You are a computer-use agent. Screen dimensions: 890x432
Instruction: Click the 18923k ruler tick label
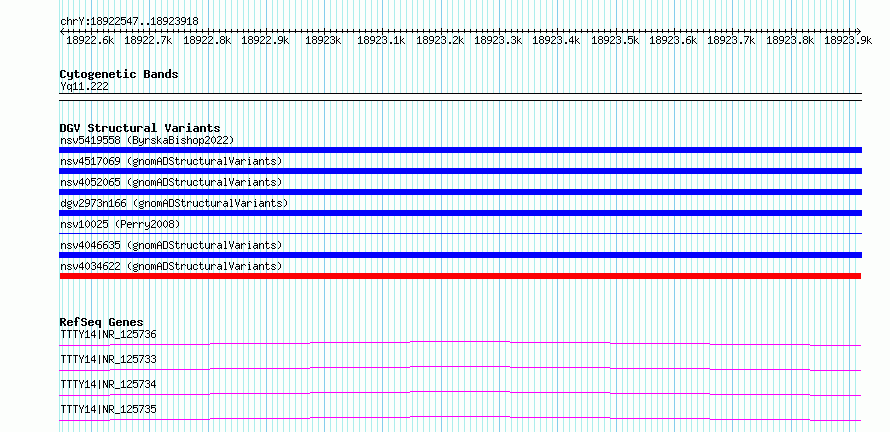(324, 40)
